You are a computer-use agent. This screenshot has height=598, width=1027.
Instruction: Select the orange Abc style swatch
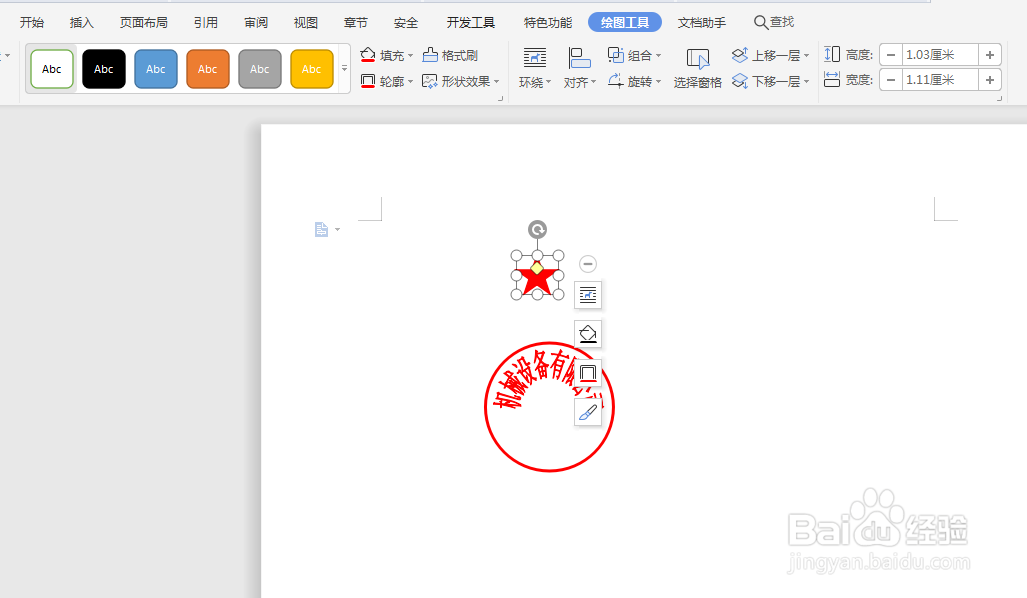[x=207, y=68]
